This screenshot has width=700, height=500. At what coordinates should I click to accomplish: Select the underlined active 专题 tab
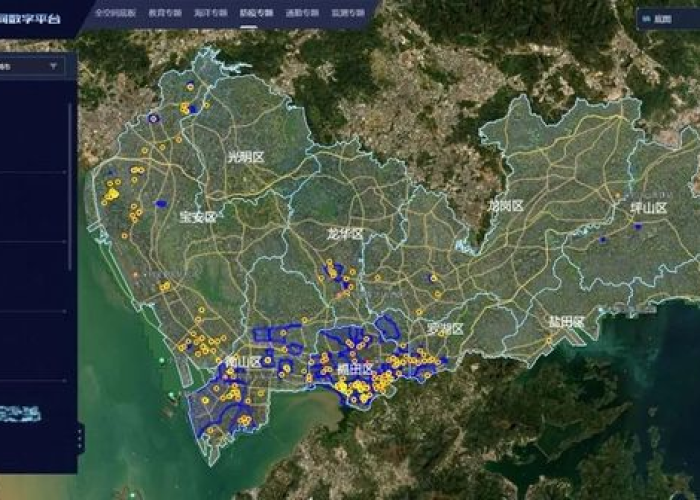click(x=257, y=13)
